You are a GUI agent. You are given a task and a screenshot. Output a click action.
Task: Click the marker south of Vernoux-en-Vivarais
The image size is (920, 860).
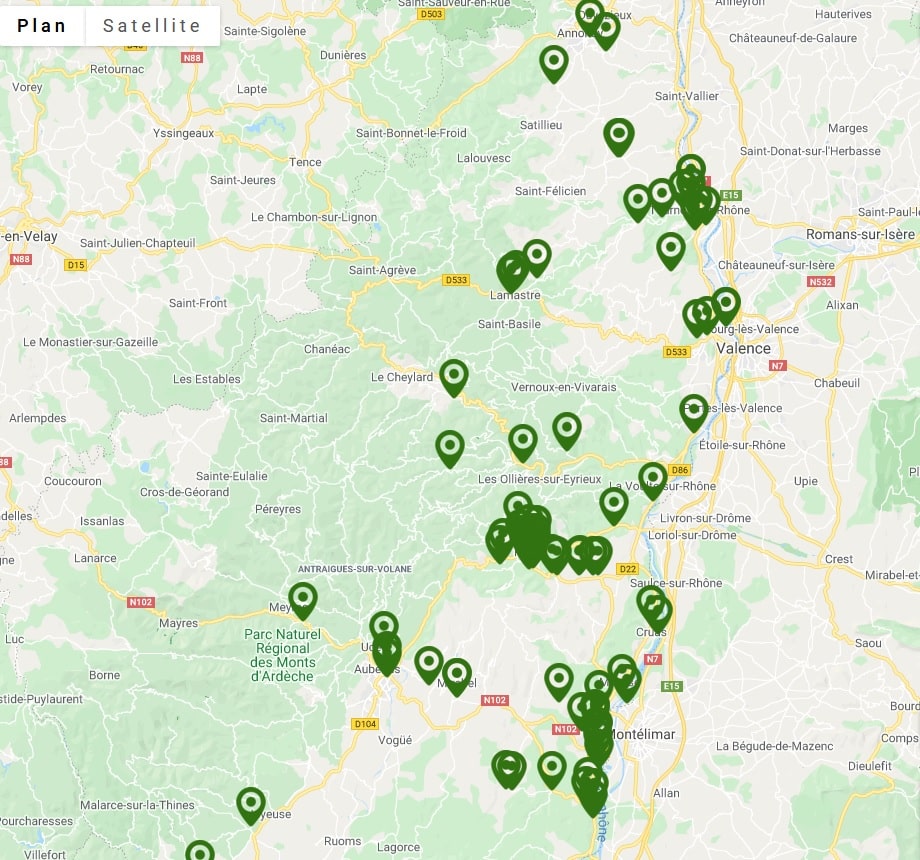tap(567, 429)
